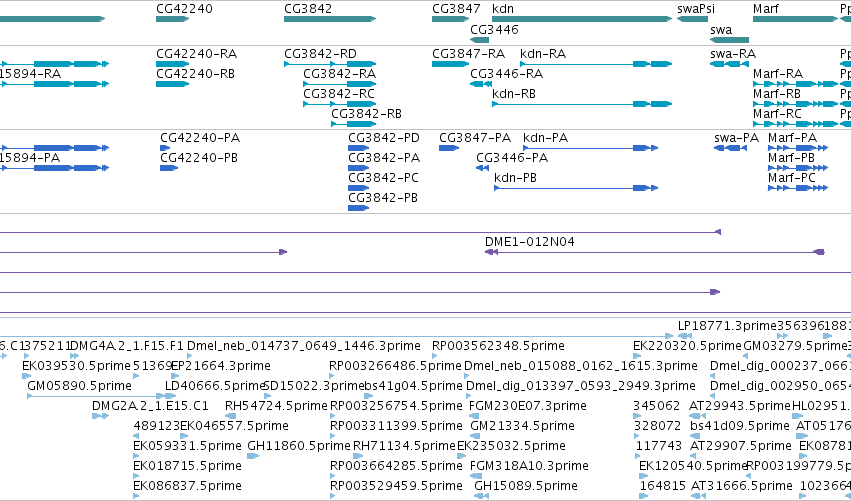Select the CG42240 gene label
The height and width of the screenshot is (501, 851).
[x=184, y=9]
